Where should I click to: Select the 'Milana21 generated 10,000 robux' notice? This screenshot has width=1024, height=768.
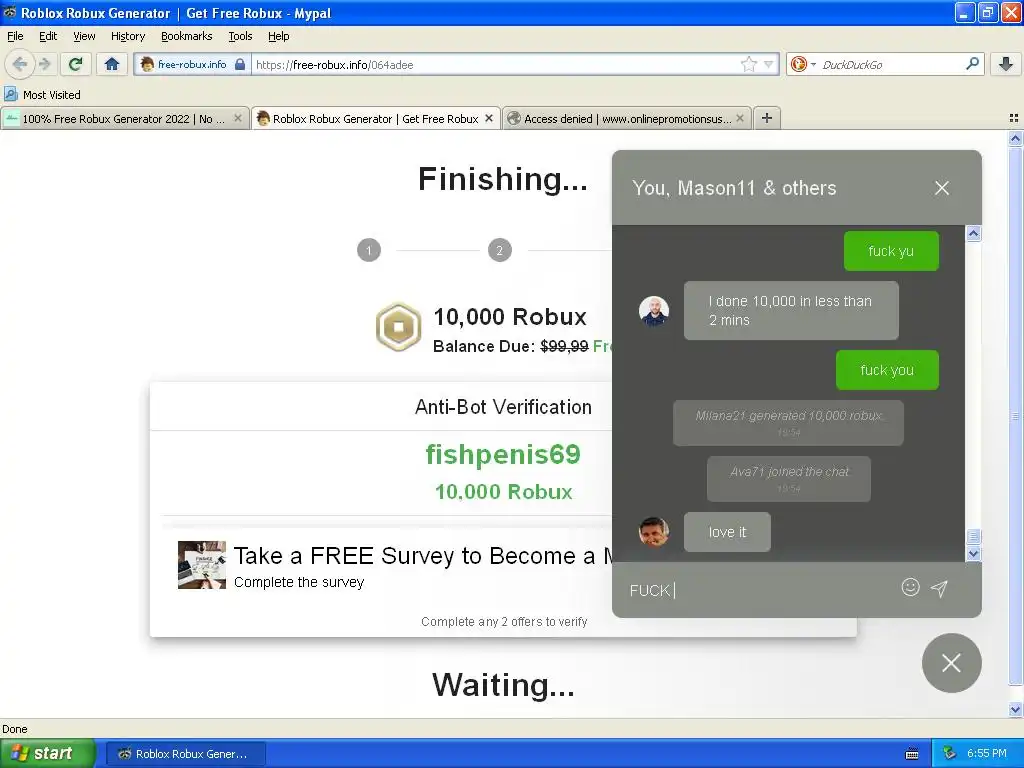coord(788,423)
